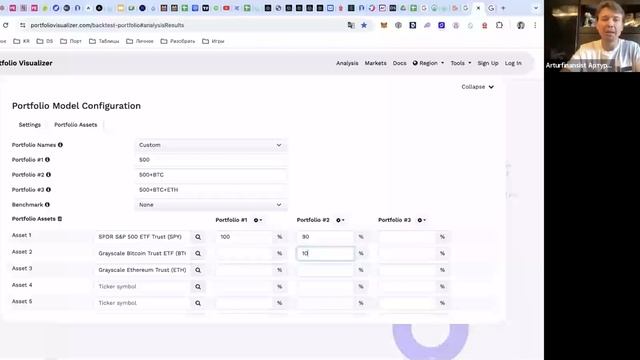Open the Разобрать bookmarks folder
The height and width of the screenshot is (360, 640).
(178, 41)
